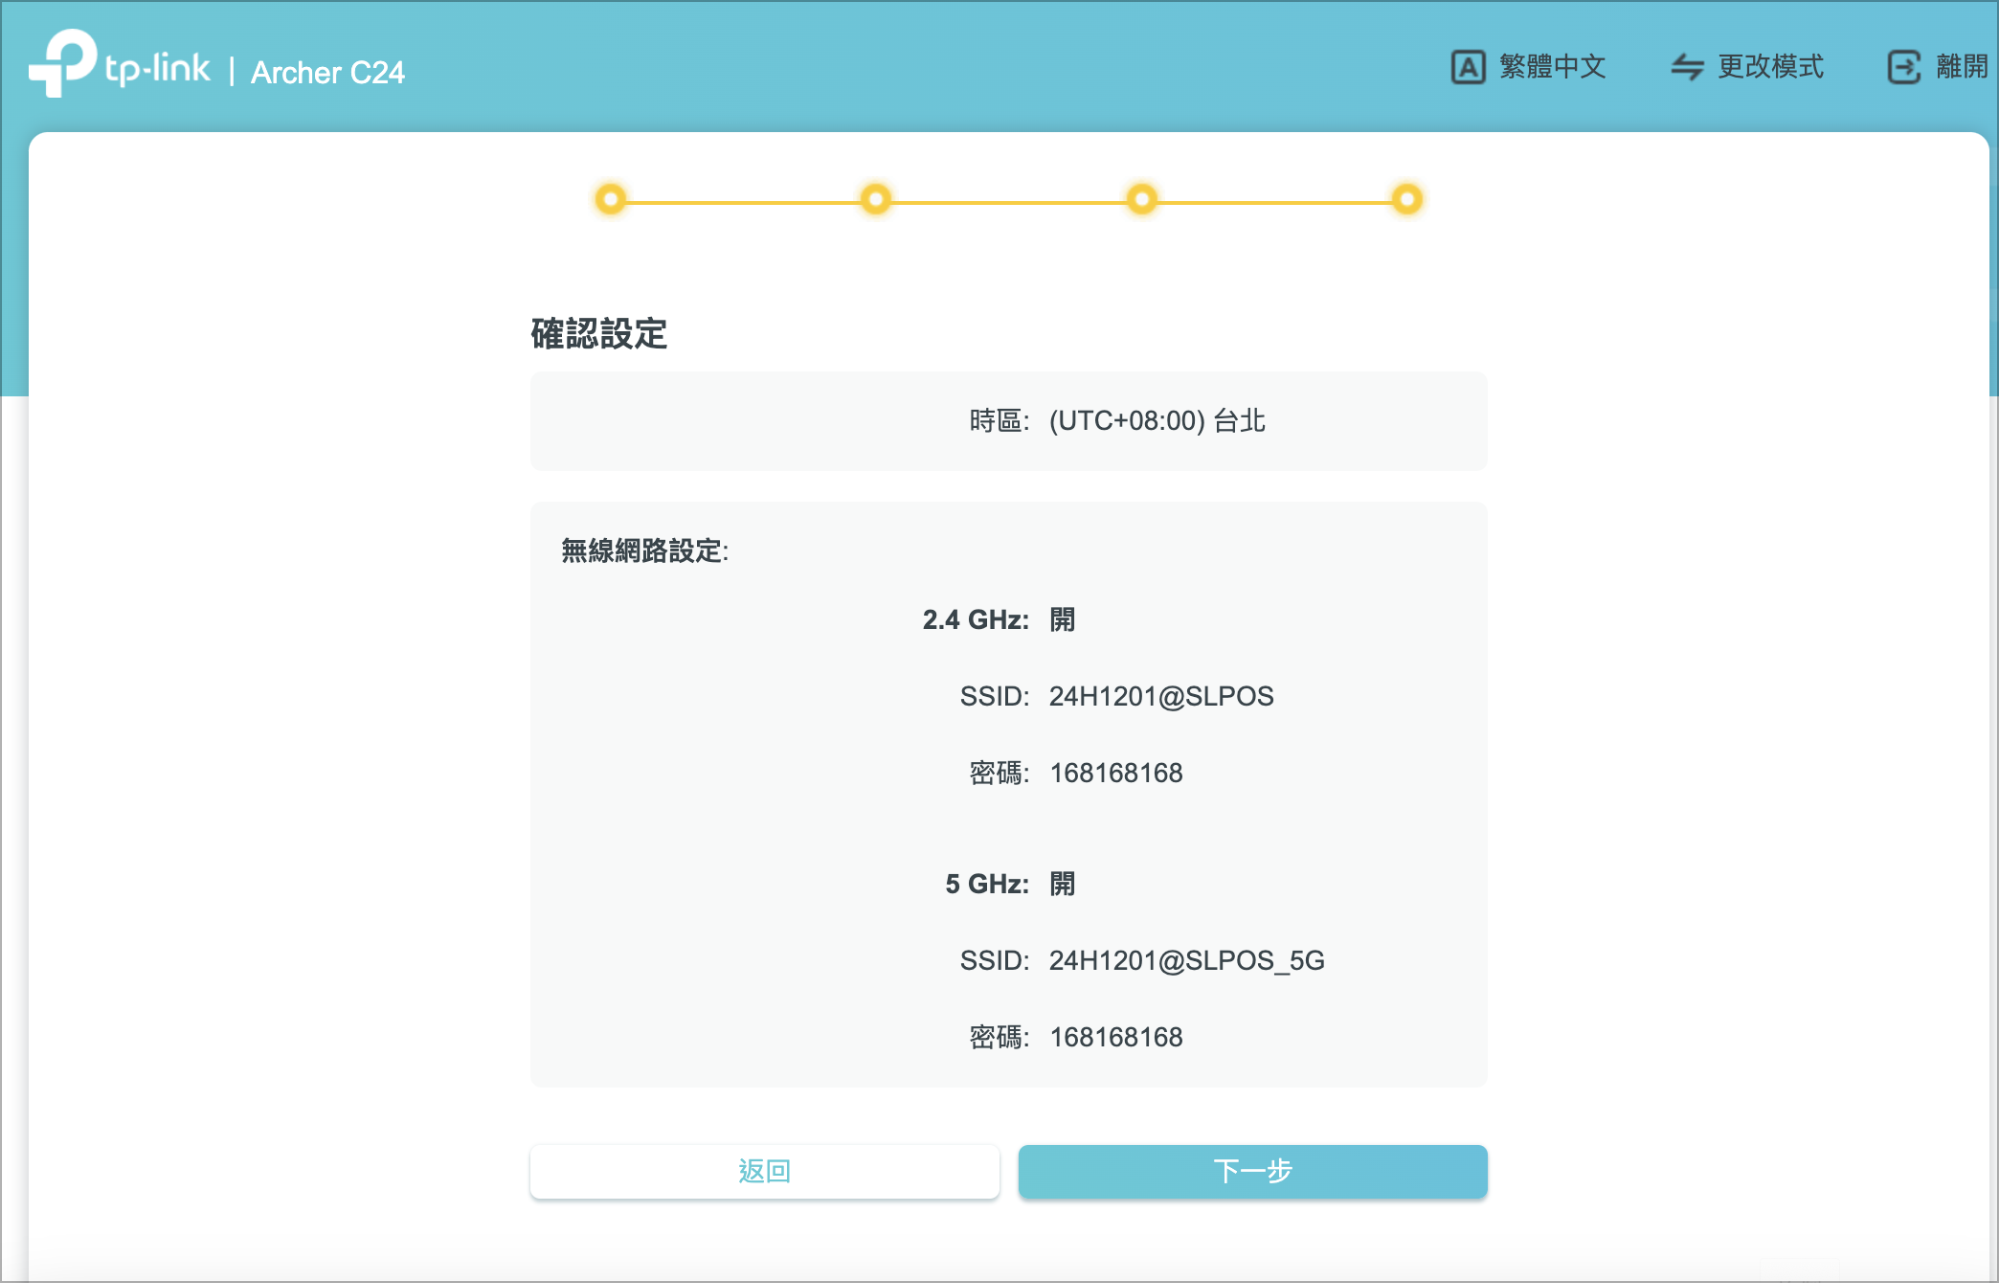The image size is (1999, 1283).
Task: Open the 繁體中文 language menu
Action: coord(1552,67)
